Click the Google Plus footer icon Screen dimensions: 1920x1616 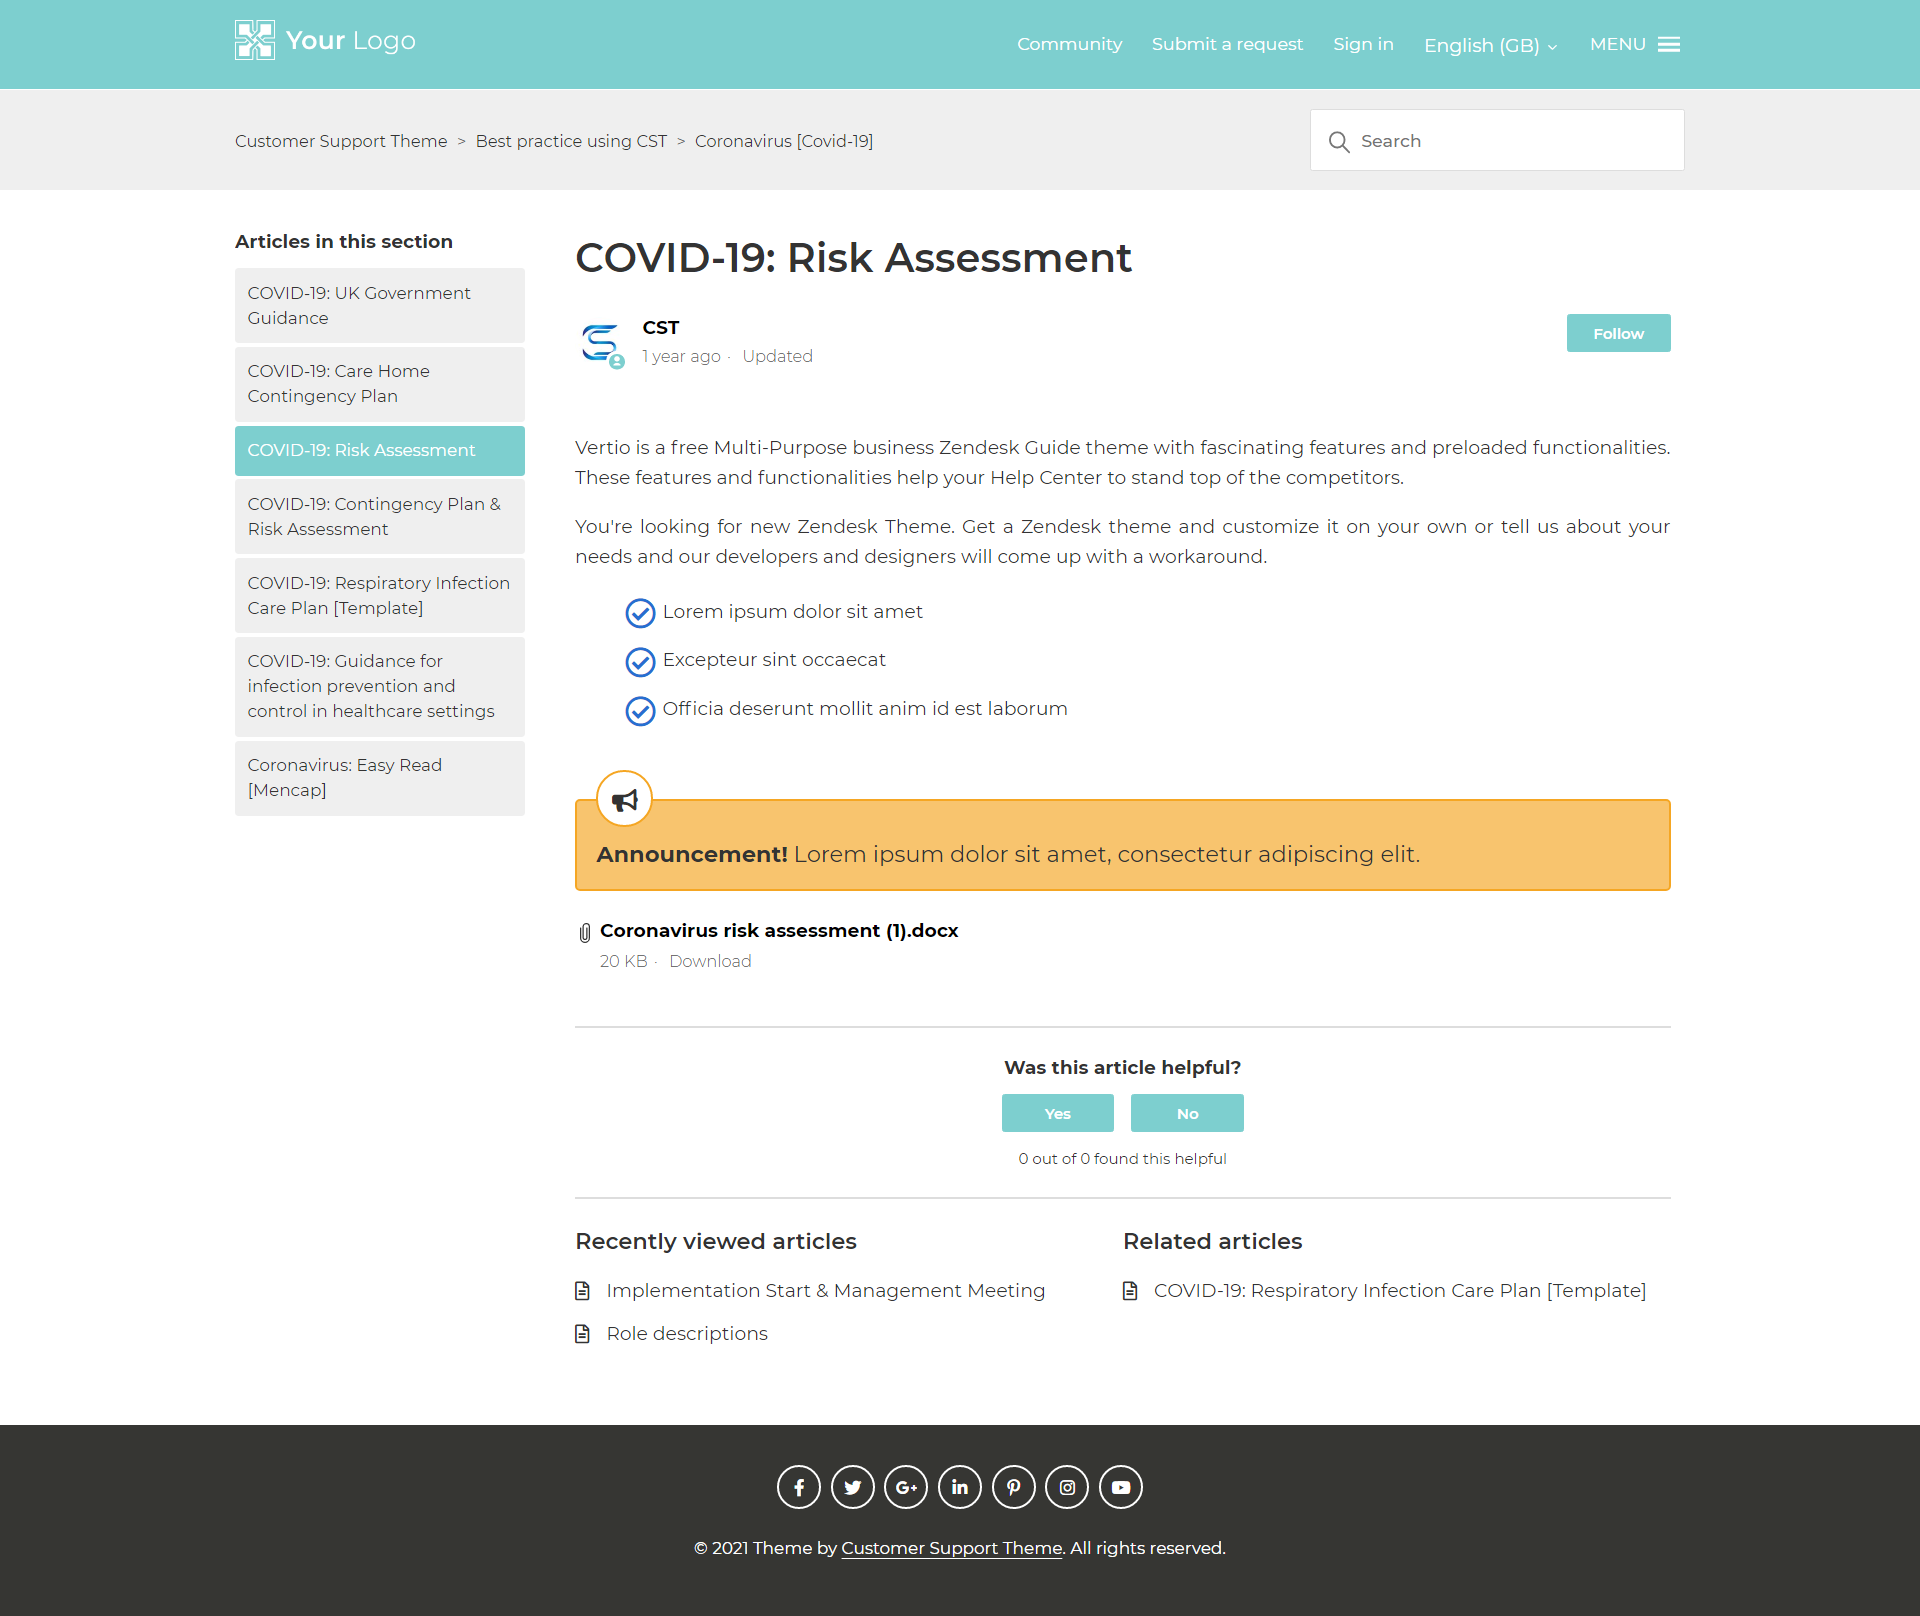click(x=906, y=1487)
